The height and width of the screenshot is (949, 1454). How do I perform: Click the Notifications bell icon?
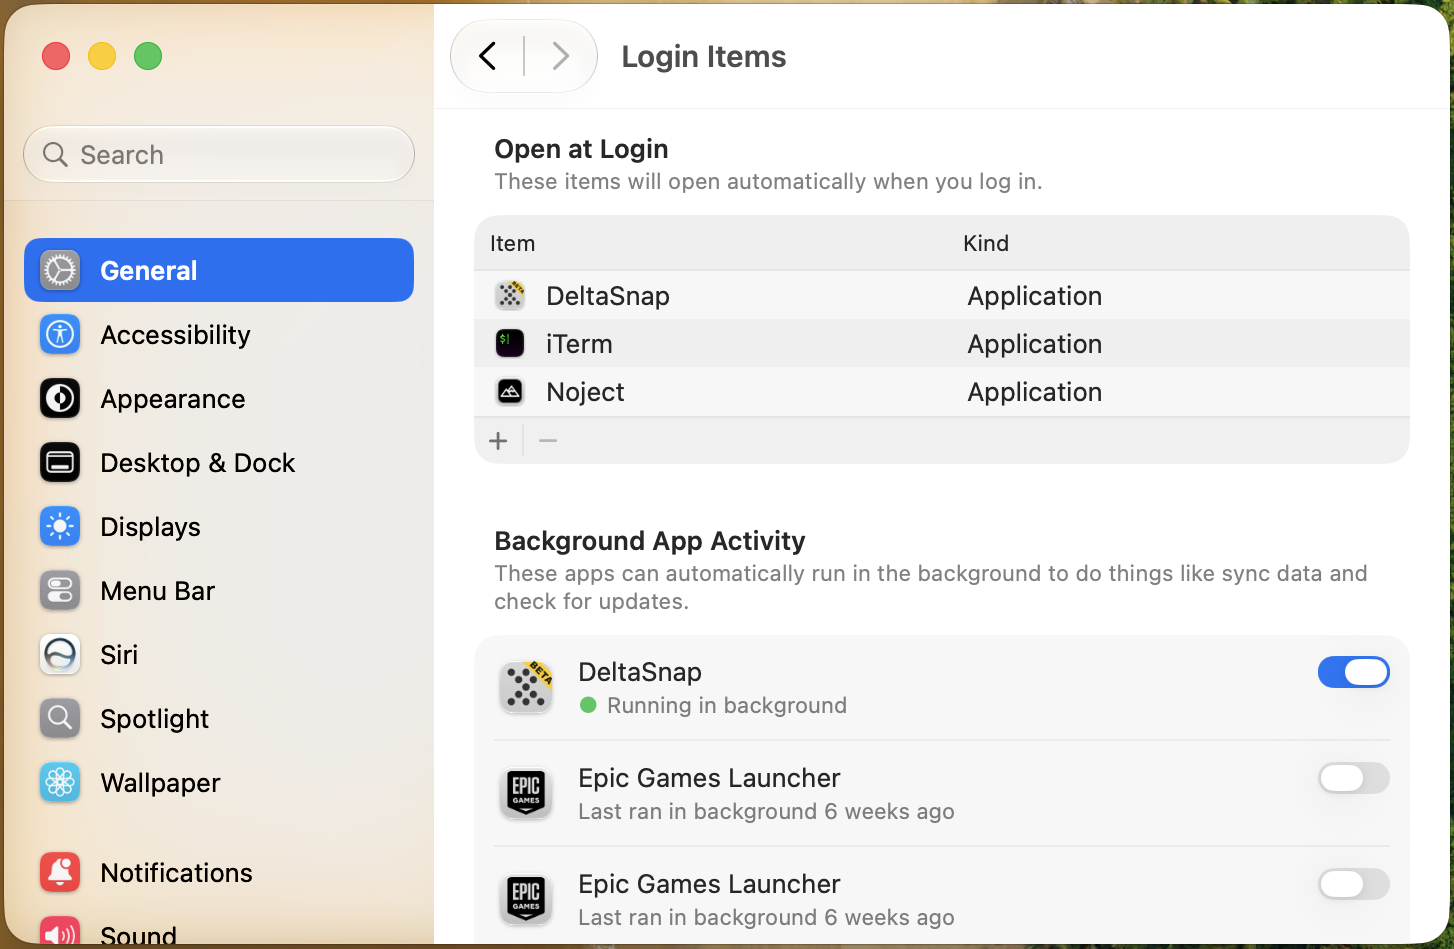60,872
